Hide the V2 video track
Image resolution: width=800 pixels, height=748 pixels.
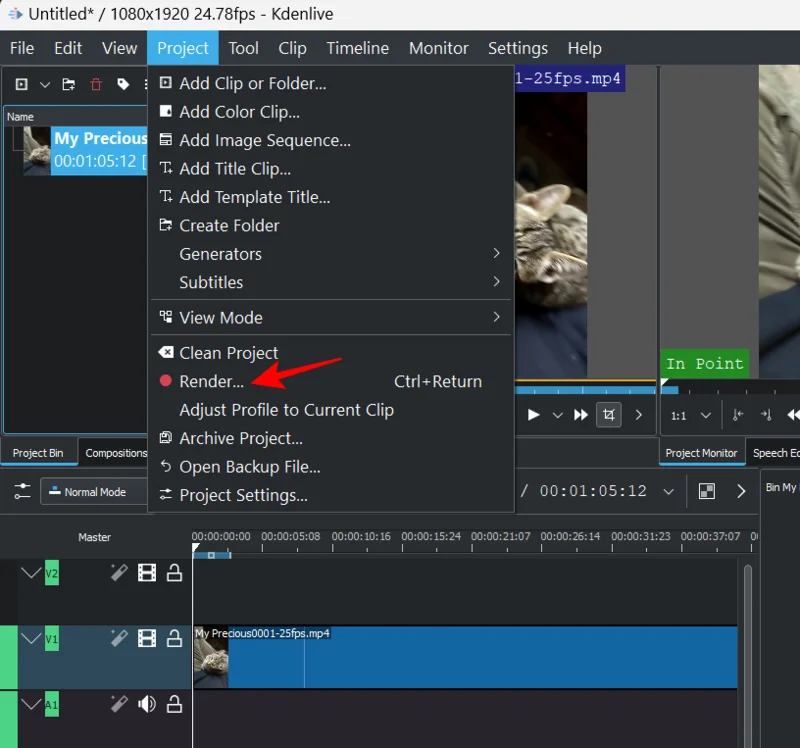[x=147, y=572]
